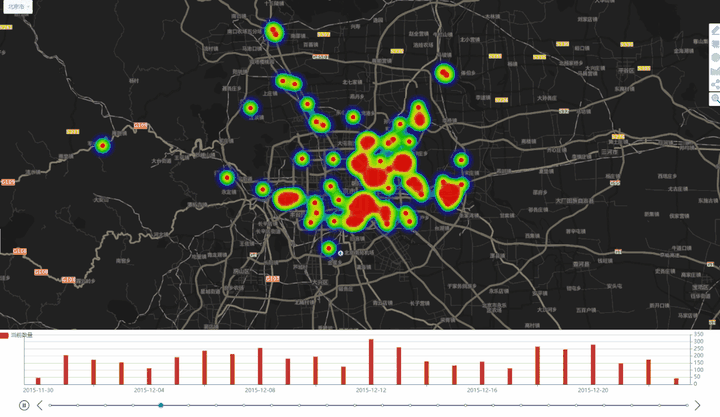Screen dimensions: 720x417
Task: Click the 2015-12-08 axis date label
Action: pyautogui.click(x=260, y=390)
